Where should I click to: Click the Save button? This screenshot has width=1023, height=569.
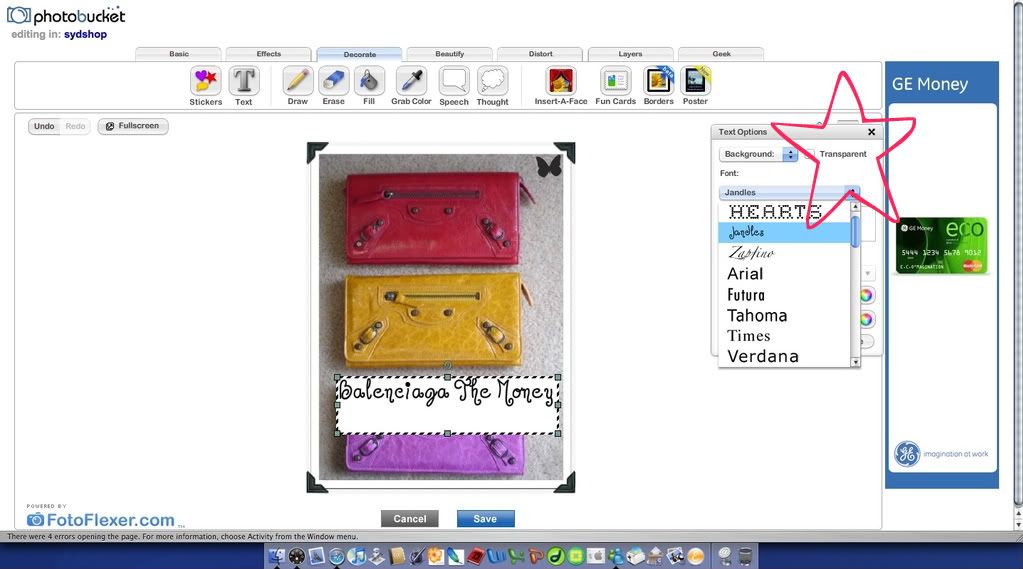click(485, 519)
